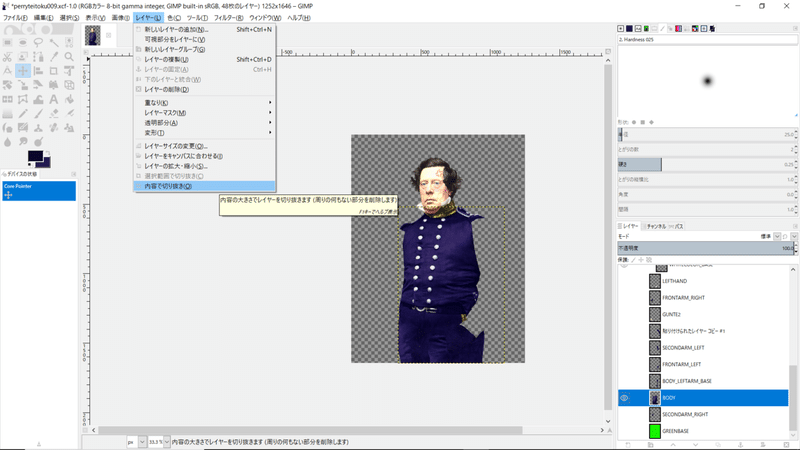Screen dimensions: 800x450
Task: Switch to the チャンネル tab
Action: pos(656,226)
